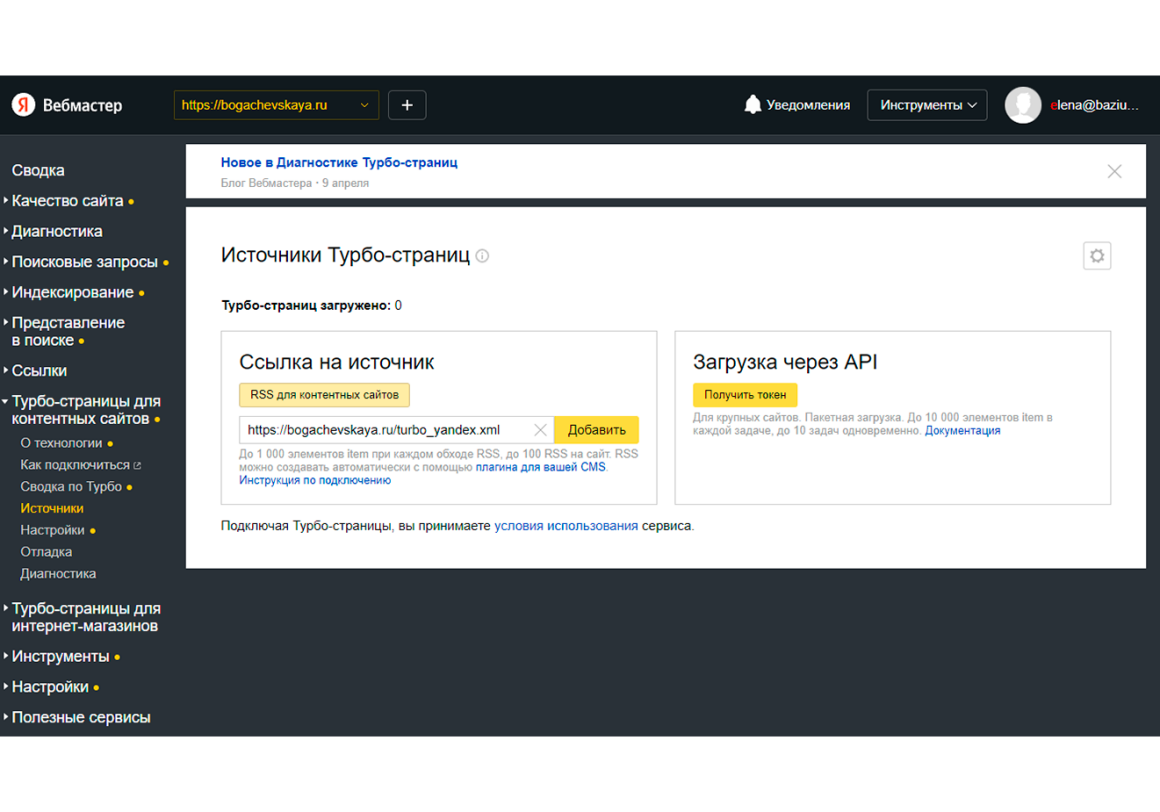Open Сводка по Турбо item
This screenshot has height=812, width=1160.
(x=71, y=487)
